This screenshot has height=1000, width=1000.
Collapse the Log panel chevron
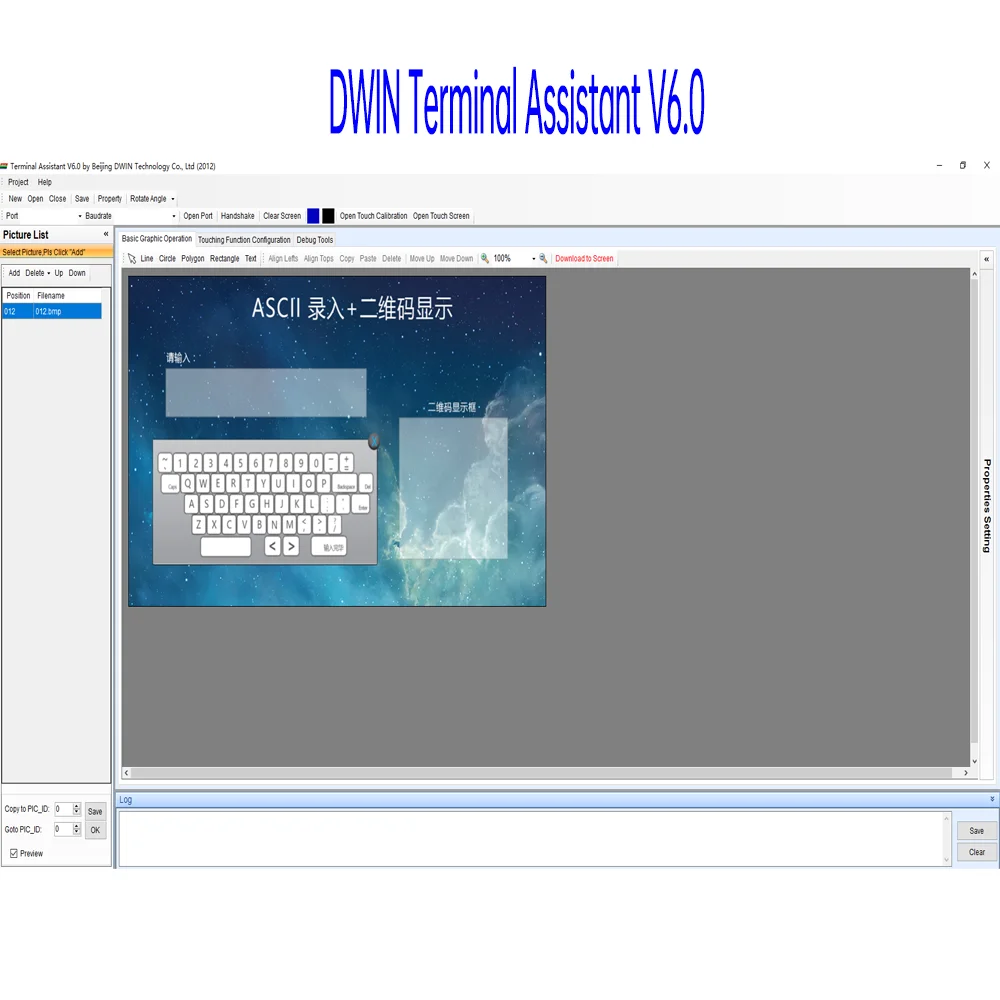point(992,799)
